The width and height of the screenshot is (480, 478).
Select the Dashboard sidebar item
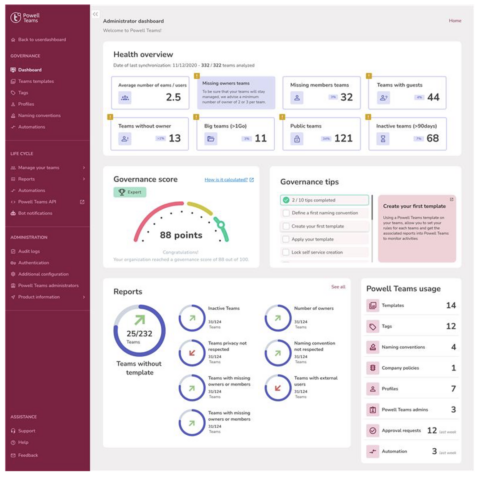pyautogui.click(x=26, y=70)
